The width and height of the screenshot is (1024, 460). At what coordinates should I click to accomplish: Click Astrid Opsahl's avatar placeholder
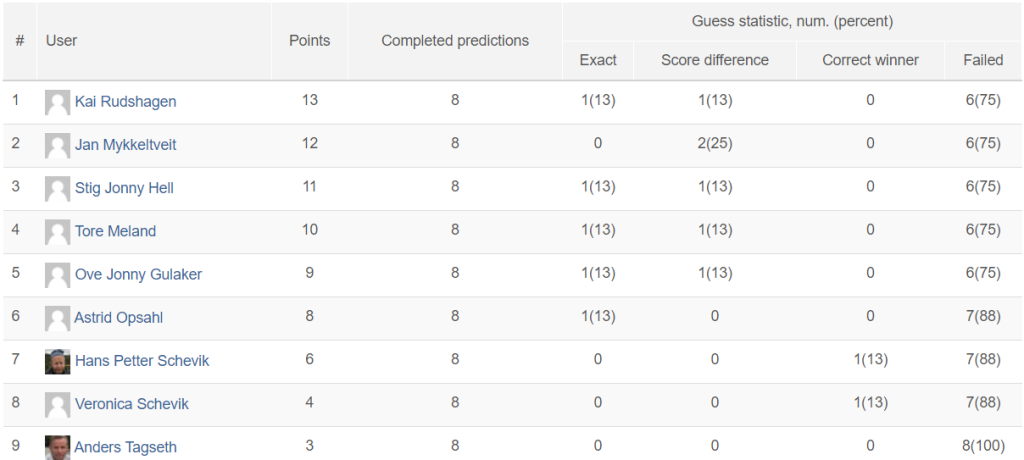tap(57, 318)
